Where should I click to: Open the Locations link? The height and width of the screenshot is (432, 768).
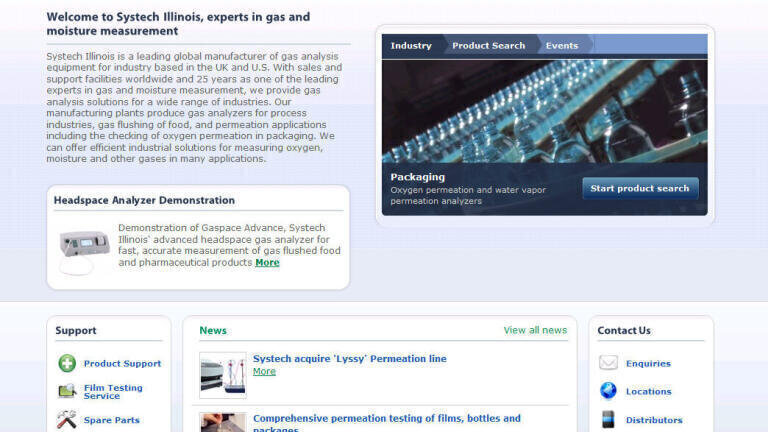click(648, 391)
